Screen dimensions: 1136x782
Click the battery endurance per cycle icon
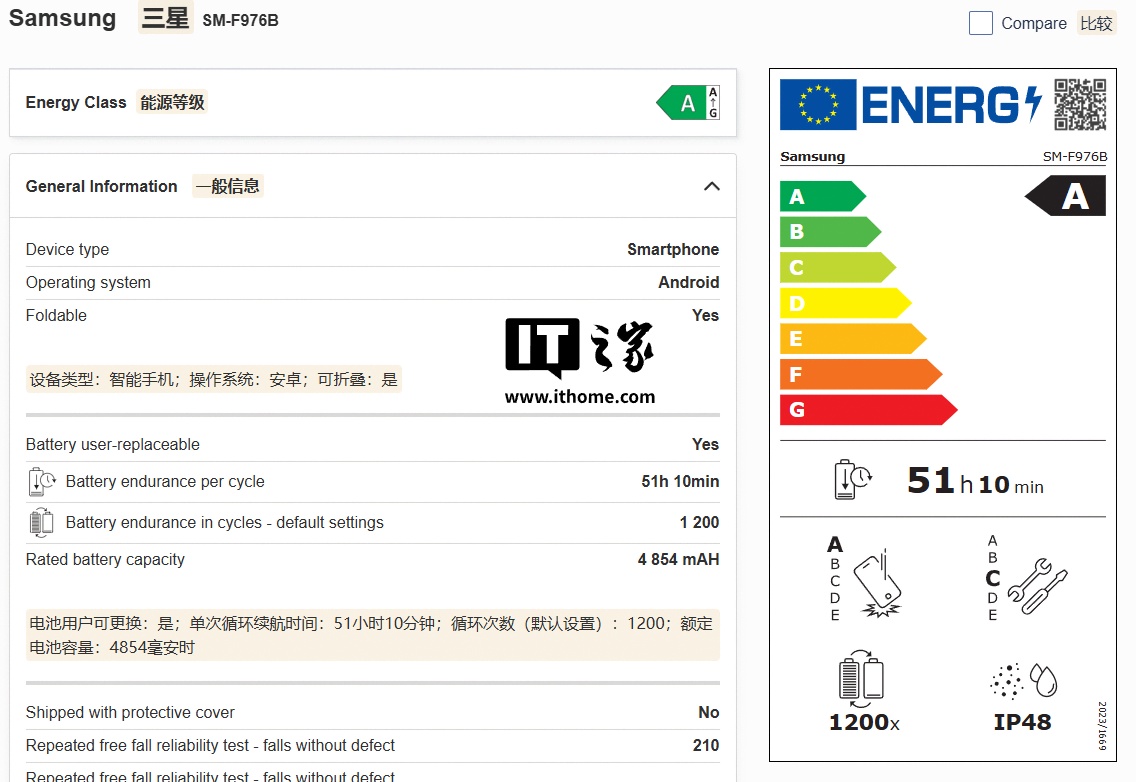click(x=41, y=481)
